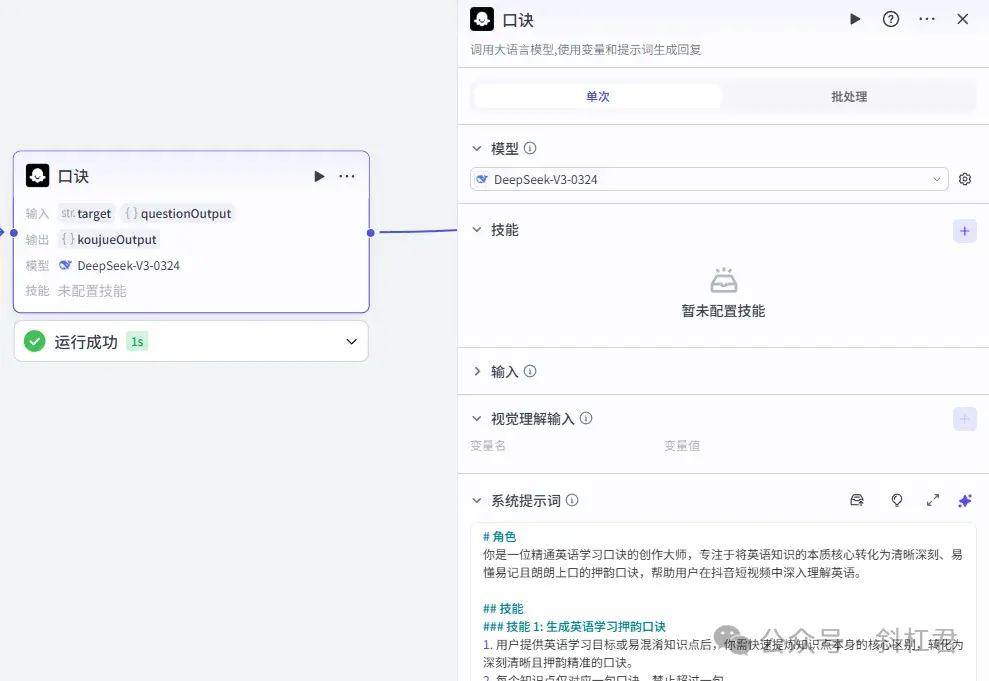
Task: Show info tooltip next to 系统提示词
Action: (x=572, y=500)
